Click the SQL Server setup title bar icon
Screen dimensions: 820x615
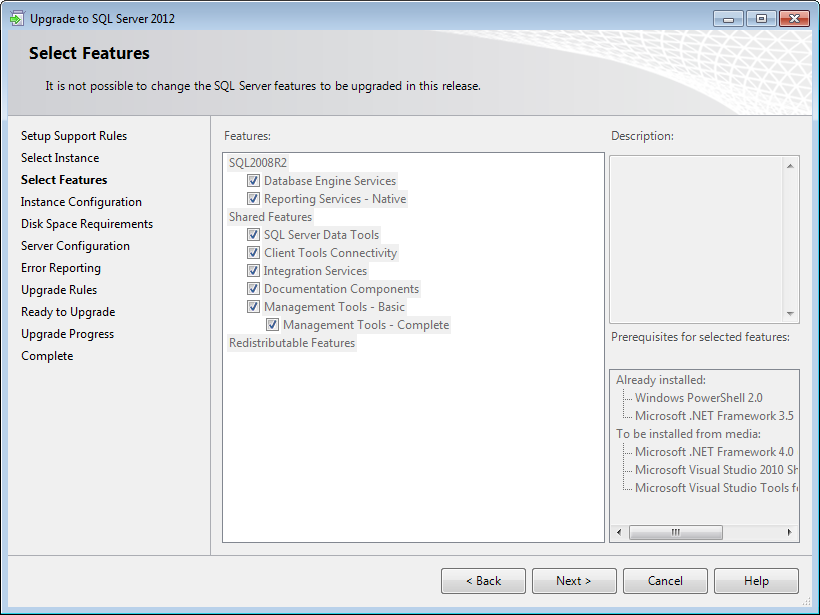(x=17, y=18)
